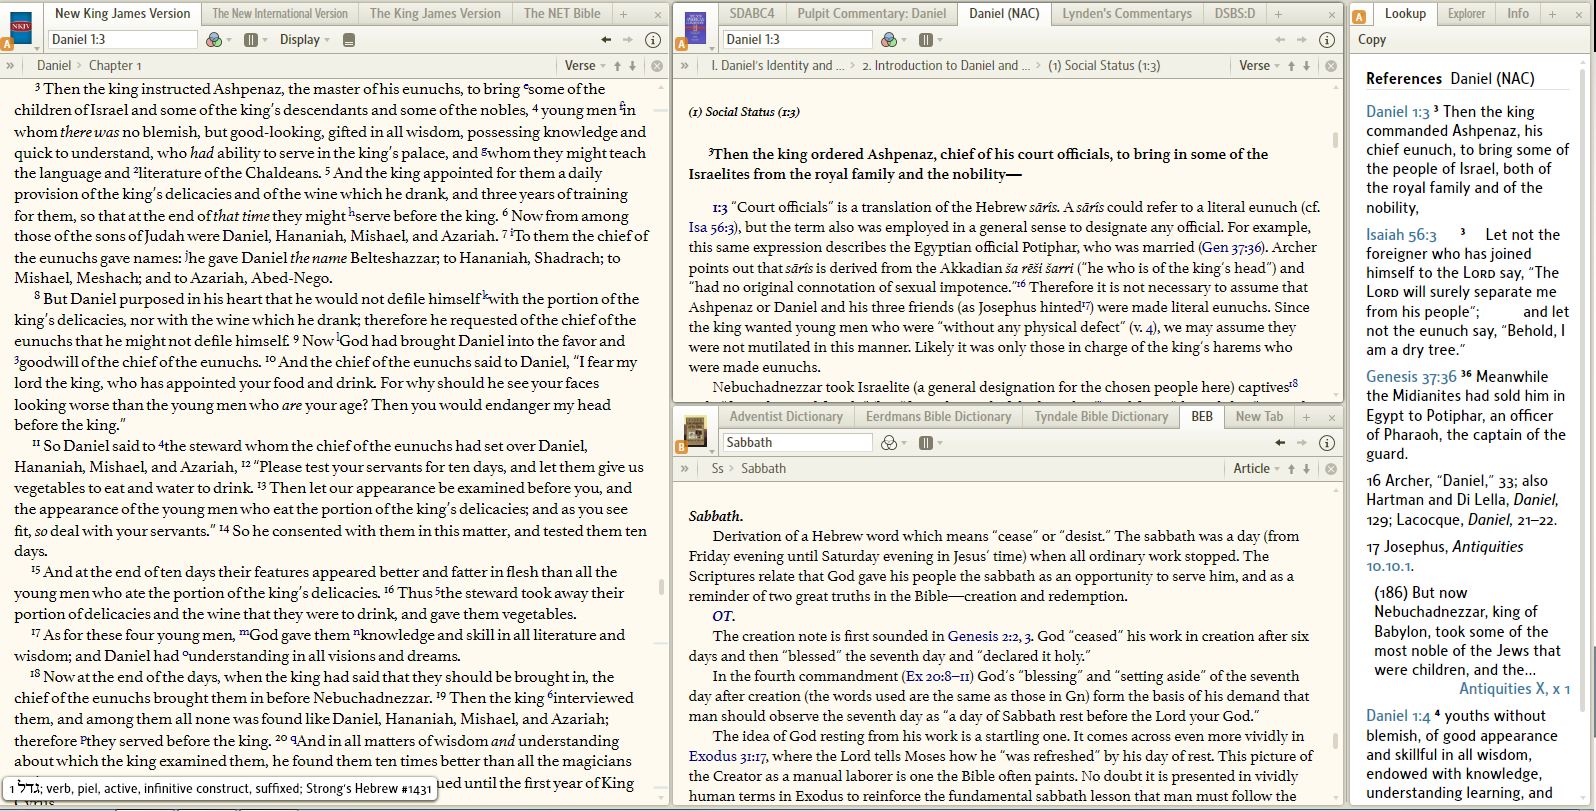
Task: Click the Copy button in Lookup
Action: point(1372,40)
